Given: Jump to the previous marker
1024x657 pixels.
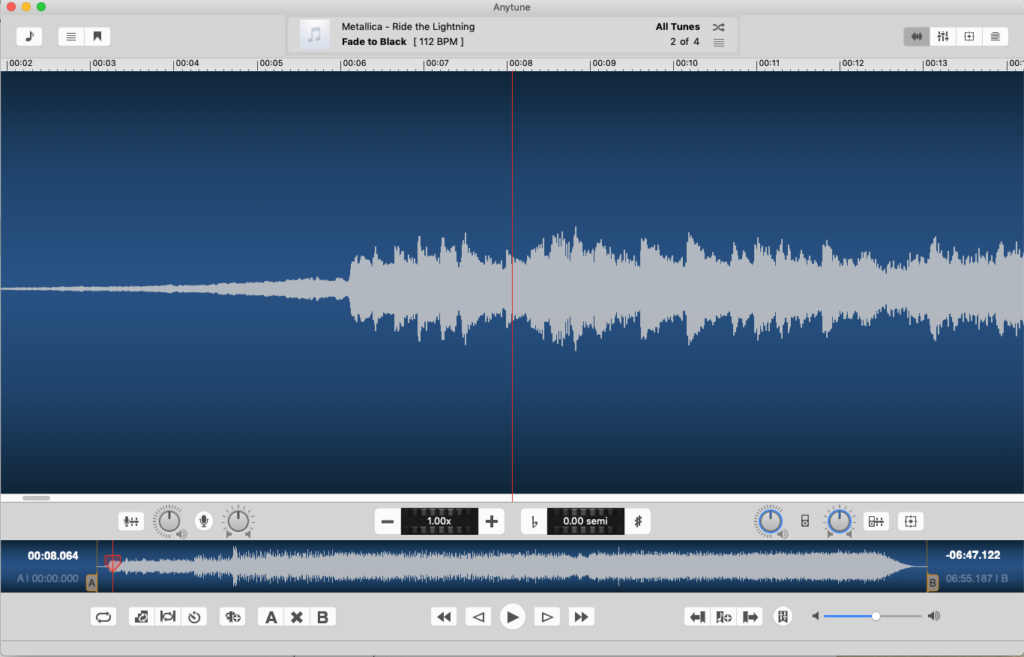Looking at the screenshot, I should point(697,617).
